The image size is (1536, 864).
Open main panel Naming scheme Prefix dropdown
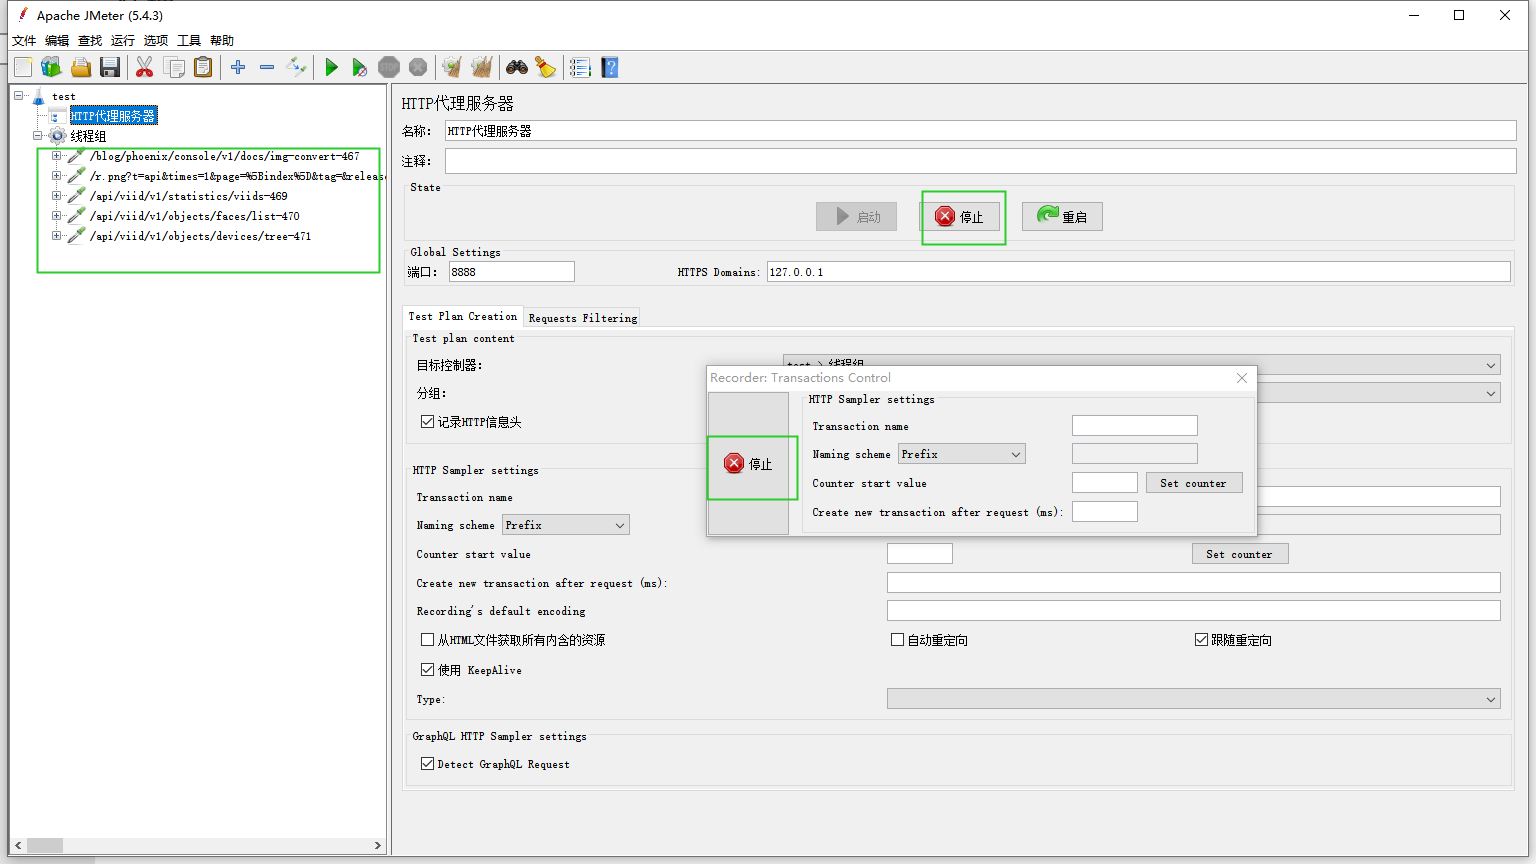(x=565, y=525)
